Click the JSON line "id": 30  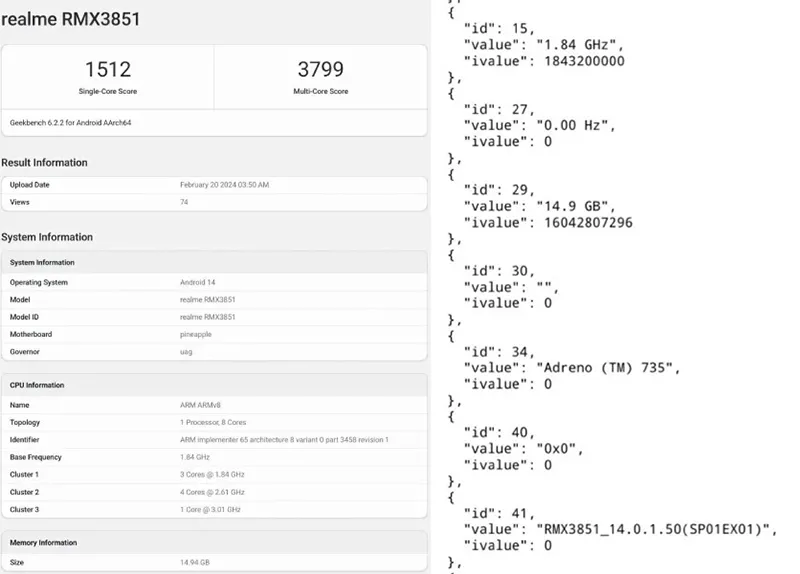[x=499, y=271]
